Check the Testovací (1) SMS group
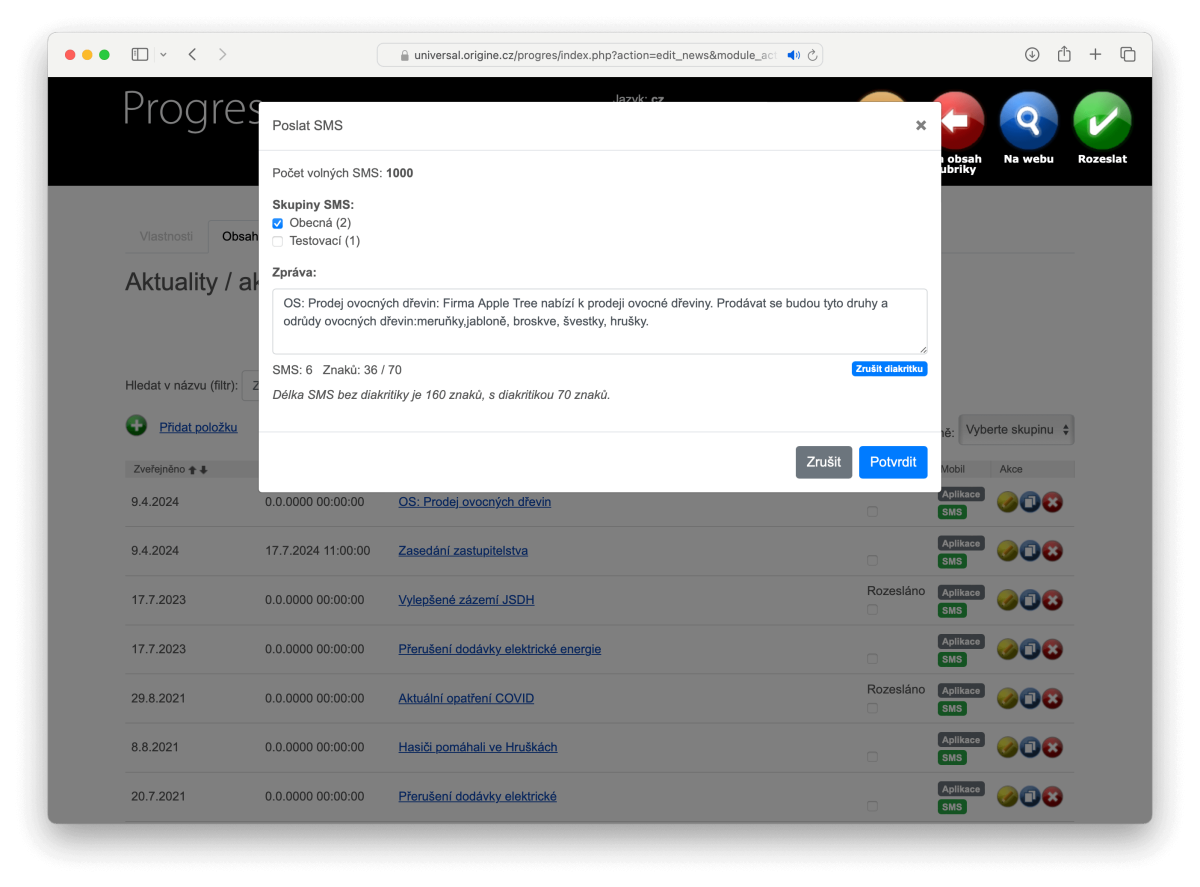 (278, 241)
